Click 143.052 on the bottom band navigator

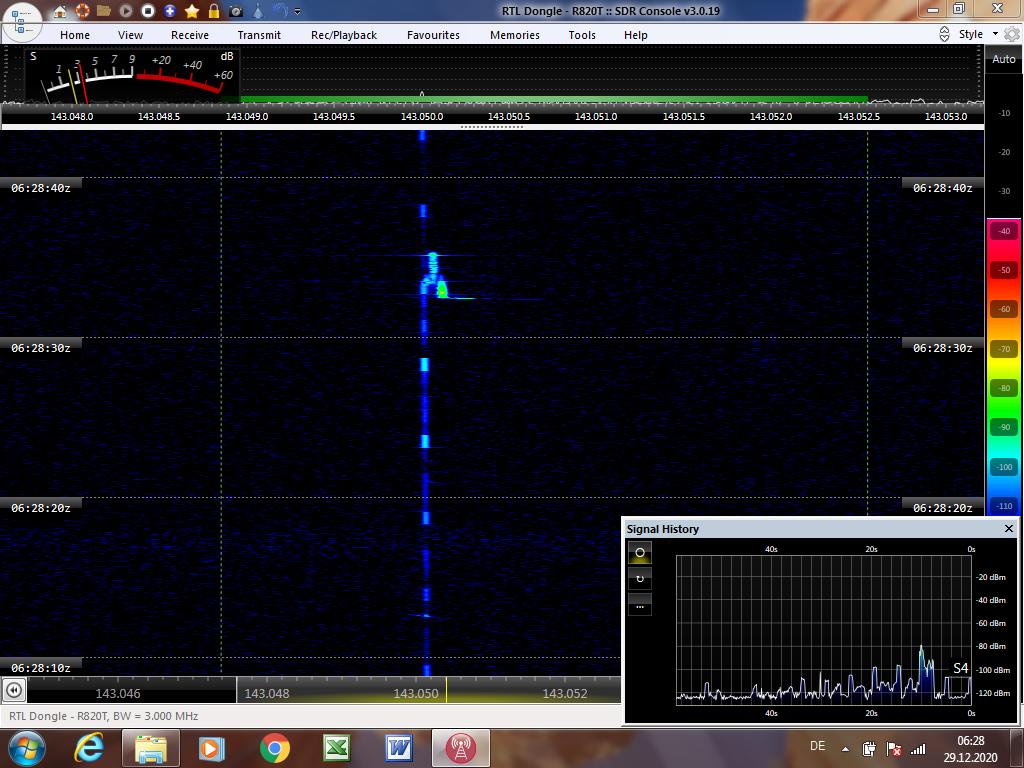tap(565, 694)
